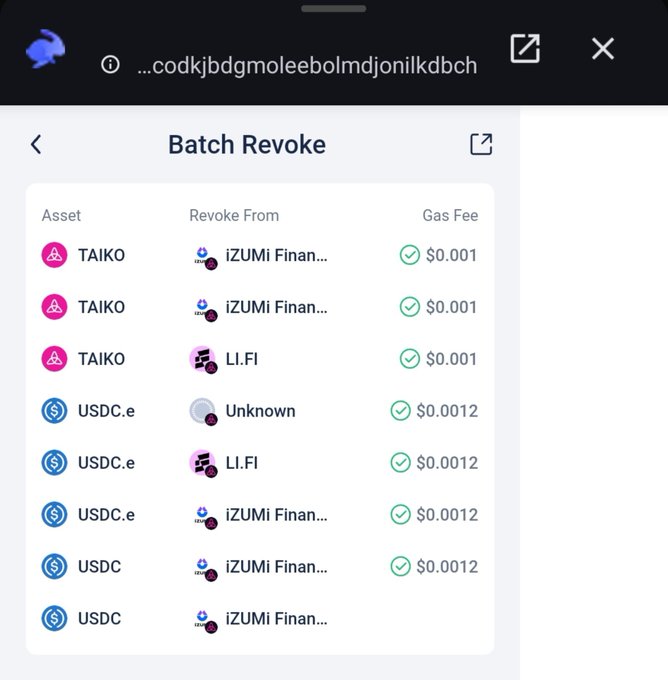Click the LI.FI label in TAIKO row
This screenshot has height=680, width=668.
(242, 359)
